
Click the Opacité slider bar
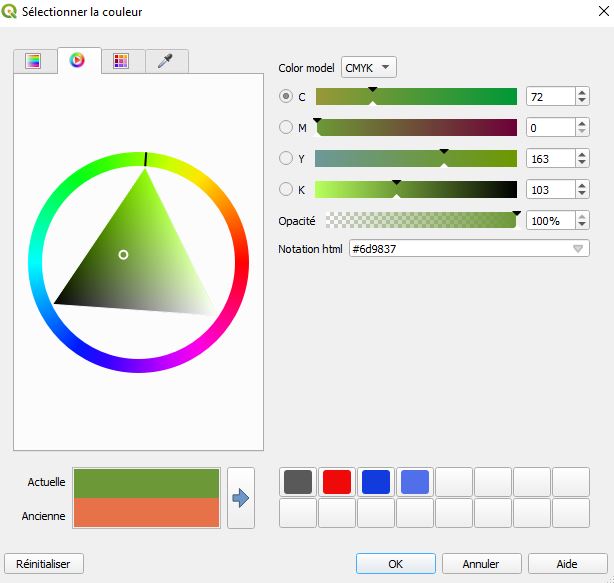(x=420, y=220)
